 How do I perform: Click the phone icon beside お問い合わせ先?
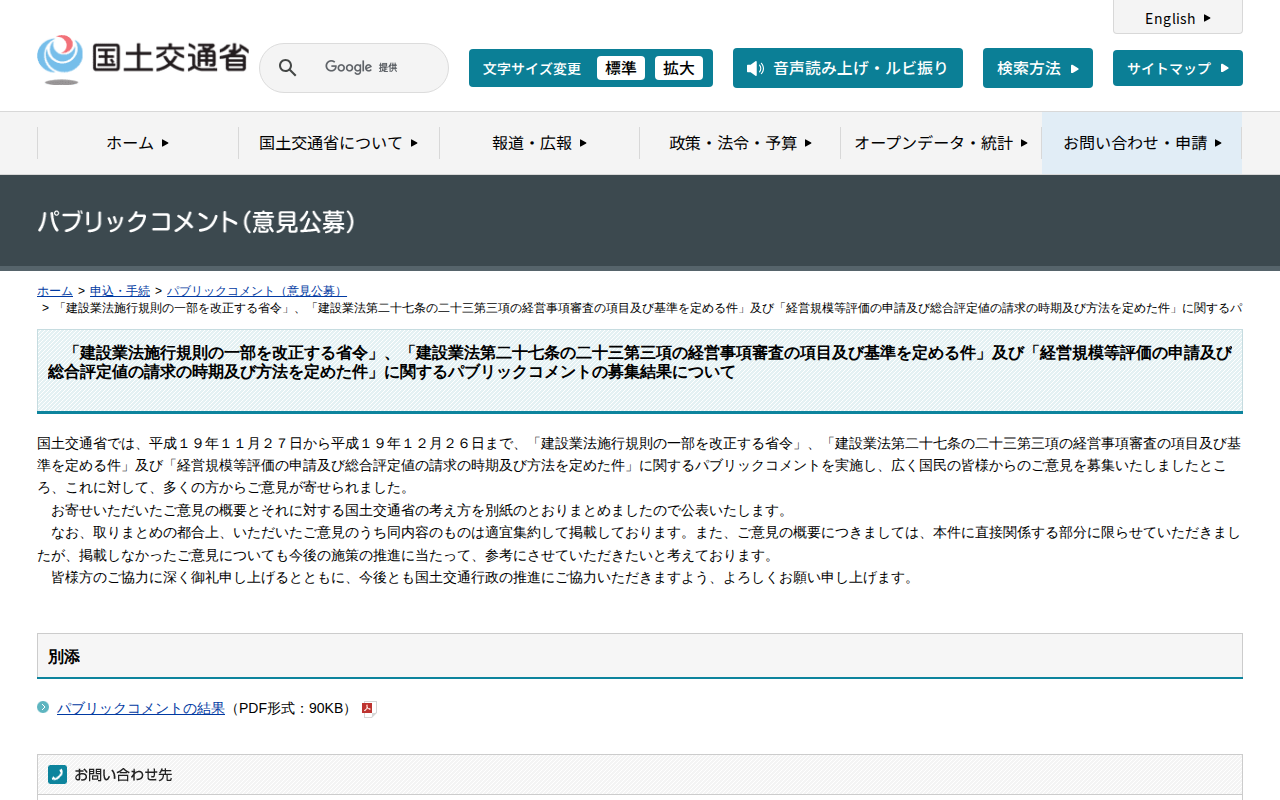pos(57,774)
